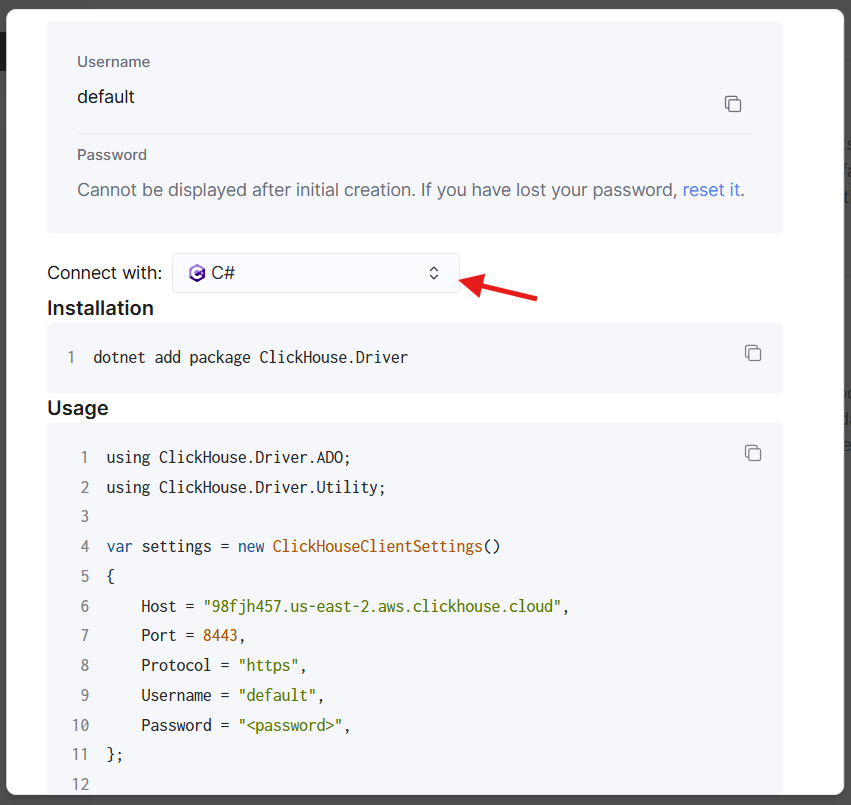The width and height of the screenshot is (851, 805).
Task: Open the Connect with language dropdown
Action: [x=315, y=272]
